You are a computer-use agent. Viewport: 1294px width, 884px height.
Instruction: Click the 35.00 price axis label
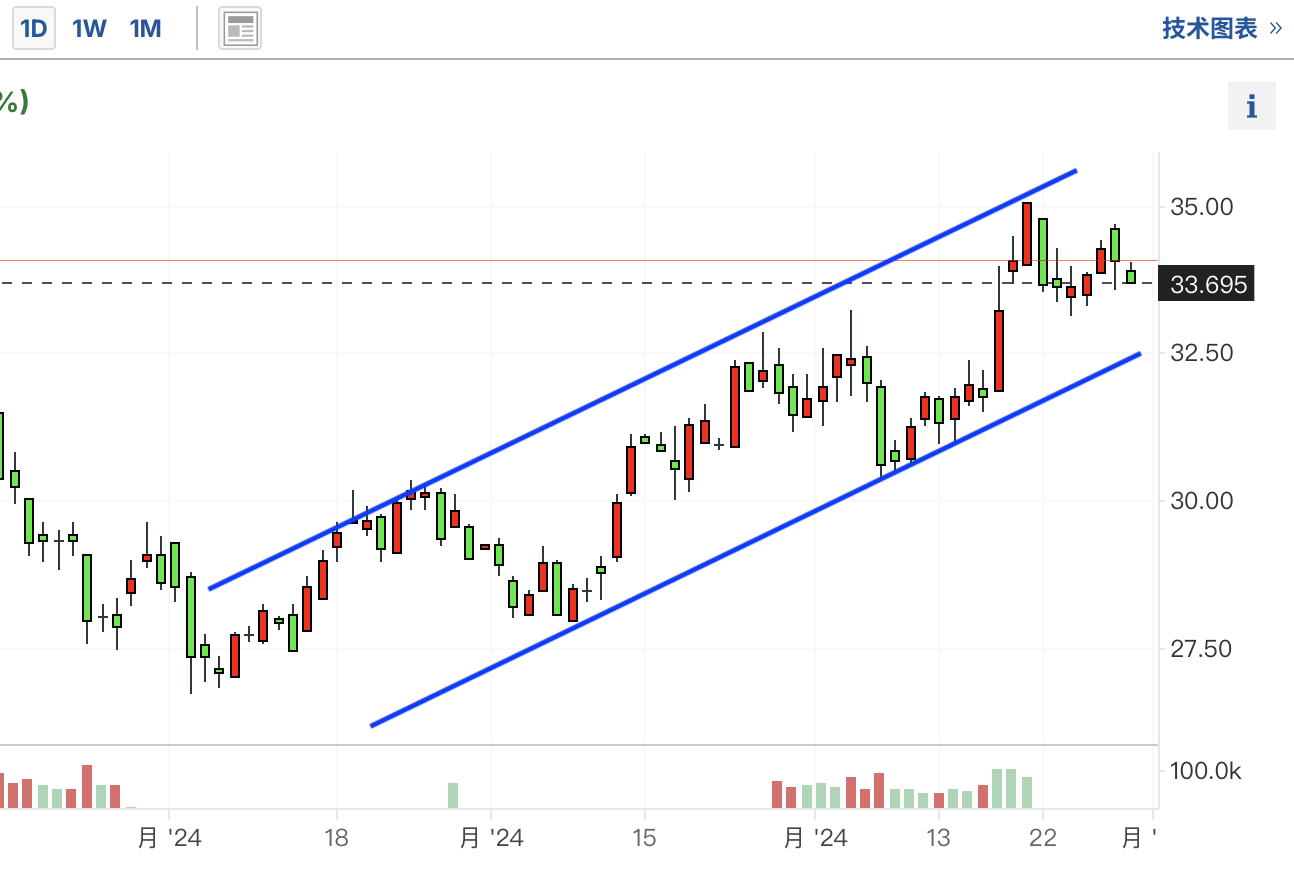pyautogui.click(x=1202, y=207)
